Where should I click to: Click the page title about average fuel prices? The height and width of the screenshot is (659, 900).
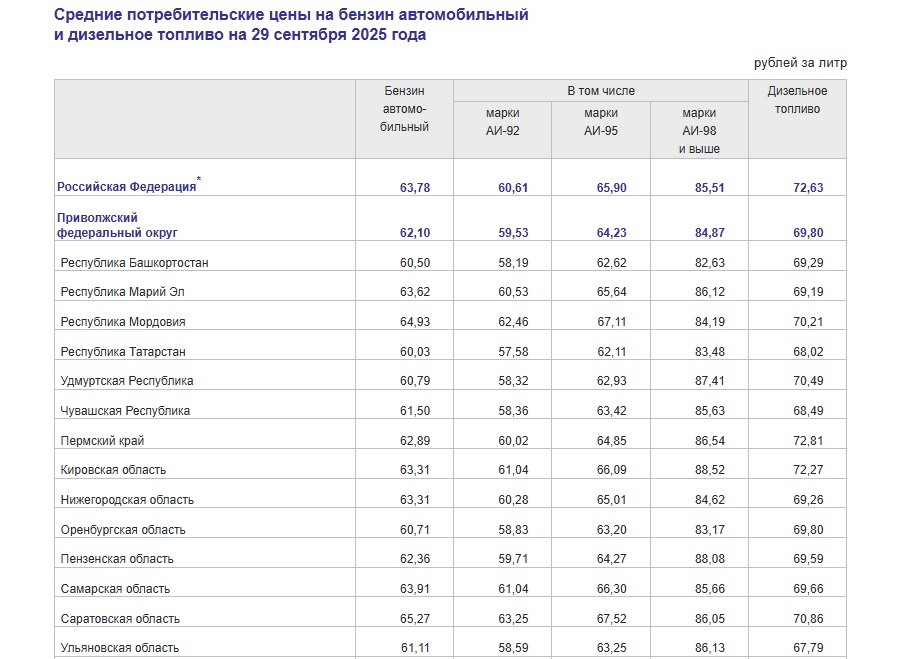[290, 25]
